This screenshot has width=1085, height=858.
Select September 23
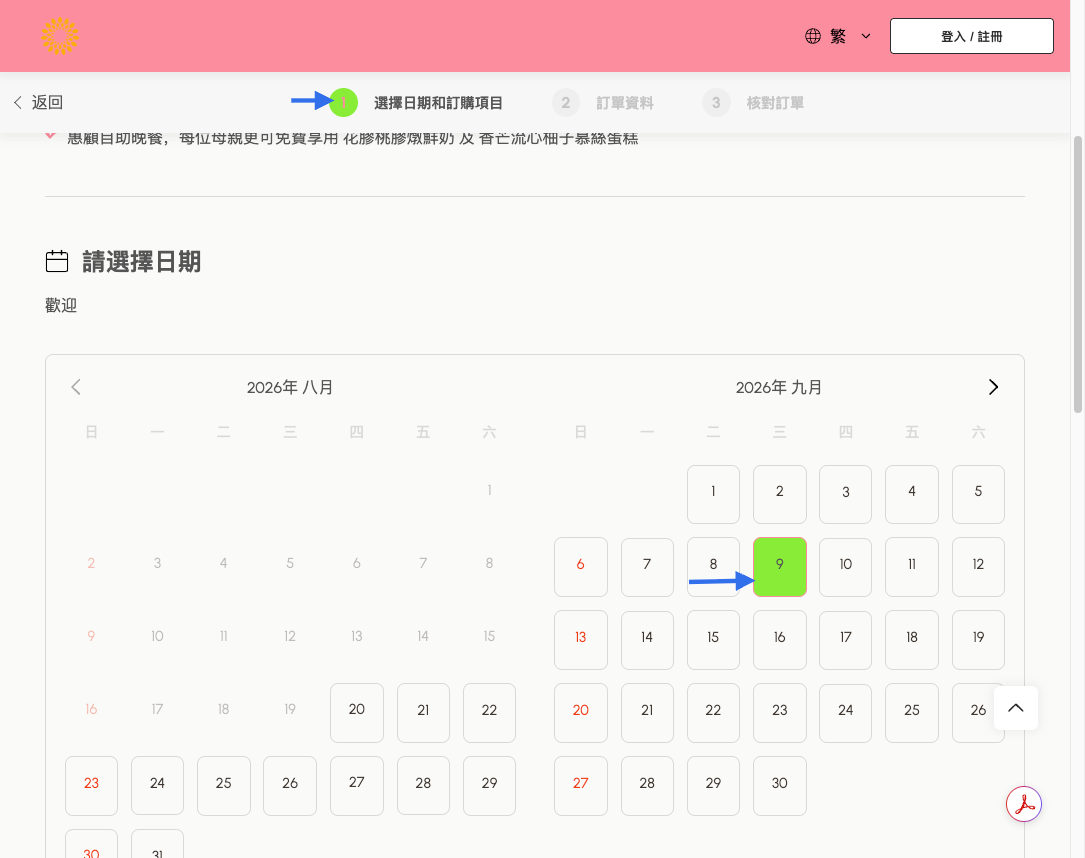click(780, 713)
